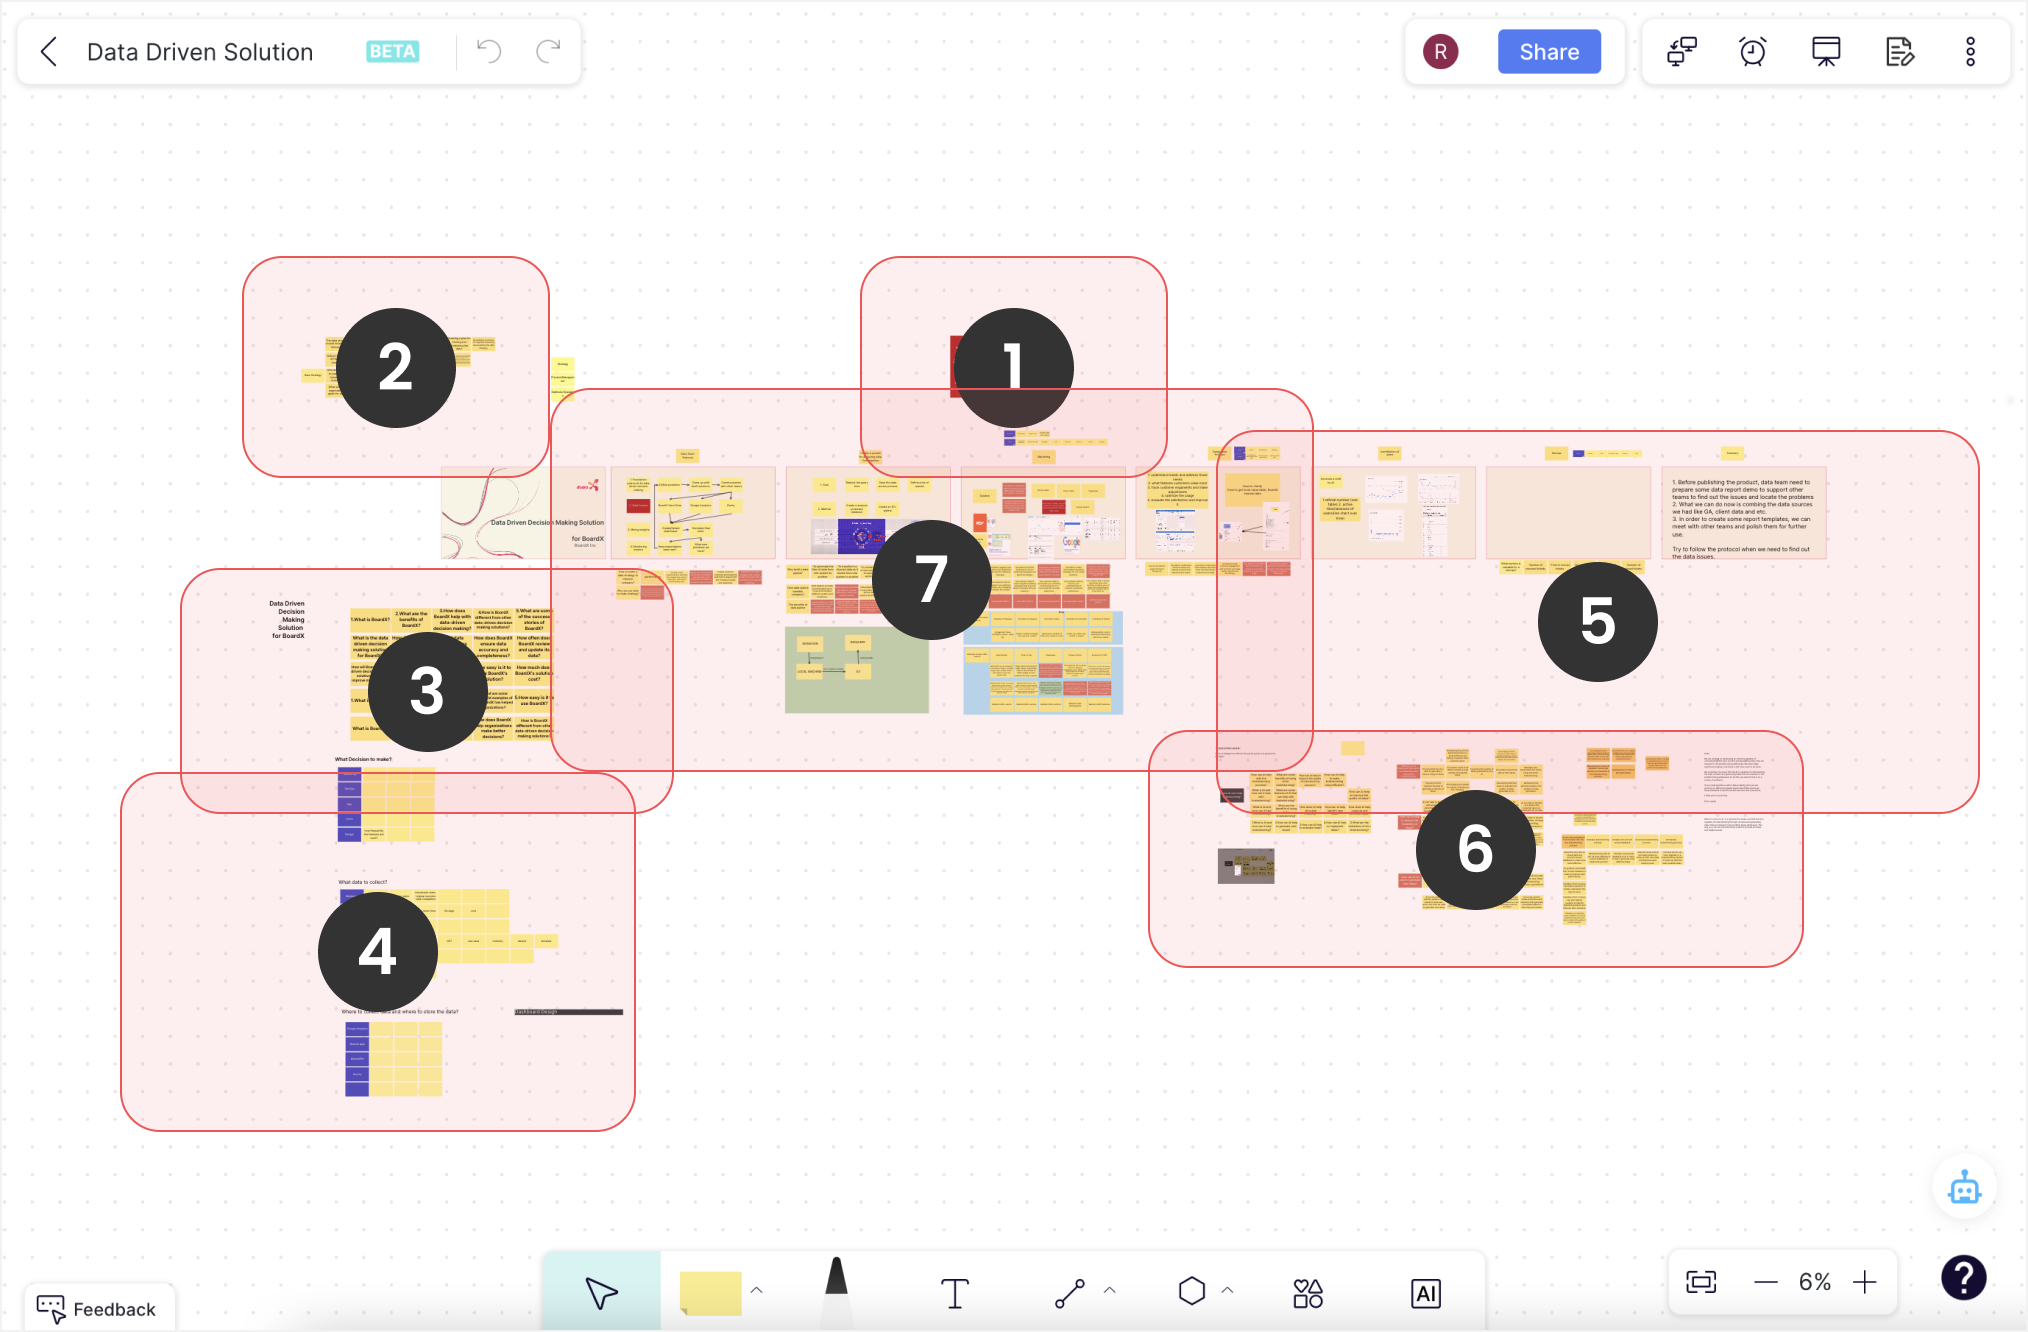Viewport: 2028px width, 1332px height.
Task: Open the timer alarm clock
Action: (x=1753, y=52)
